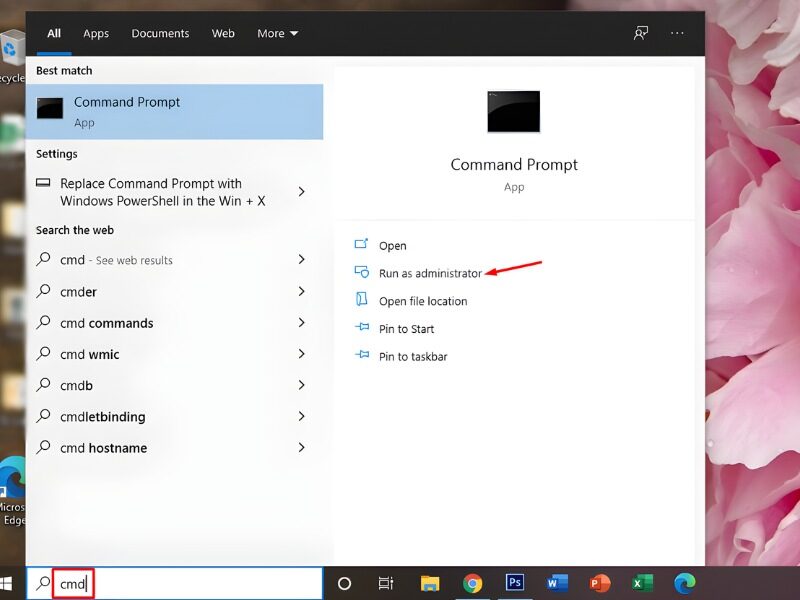Expand the cmd wmic suggestion chevron

[x=301, y=354]
